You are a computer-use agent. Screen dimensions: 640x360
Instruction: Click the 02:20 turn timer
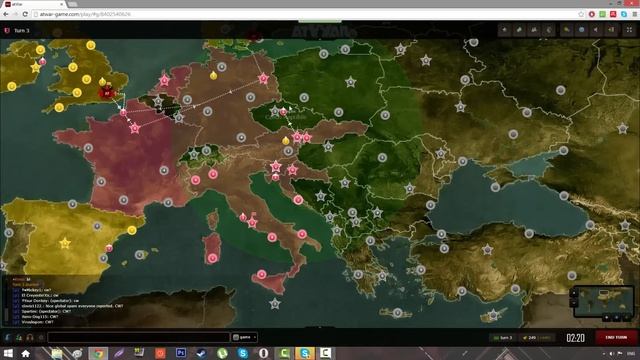tap(576, 338)
